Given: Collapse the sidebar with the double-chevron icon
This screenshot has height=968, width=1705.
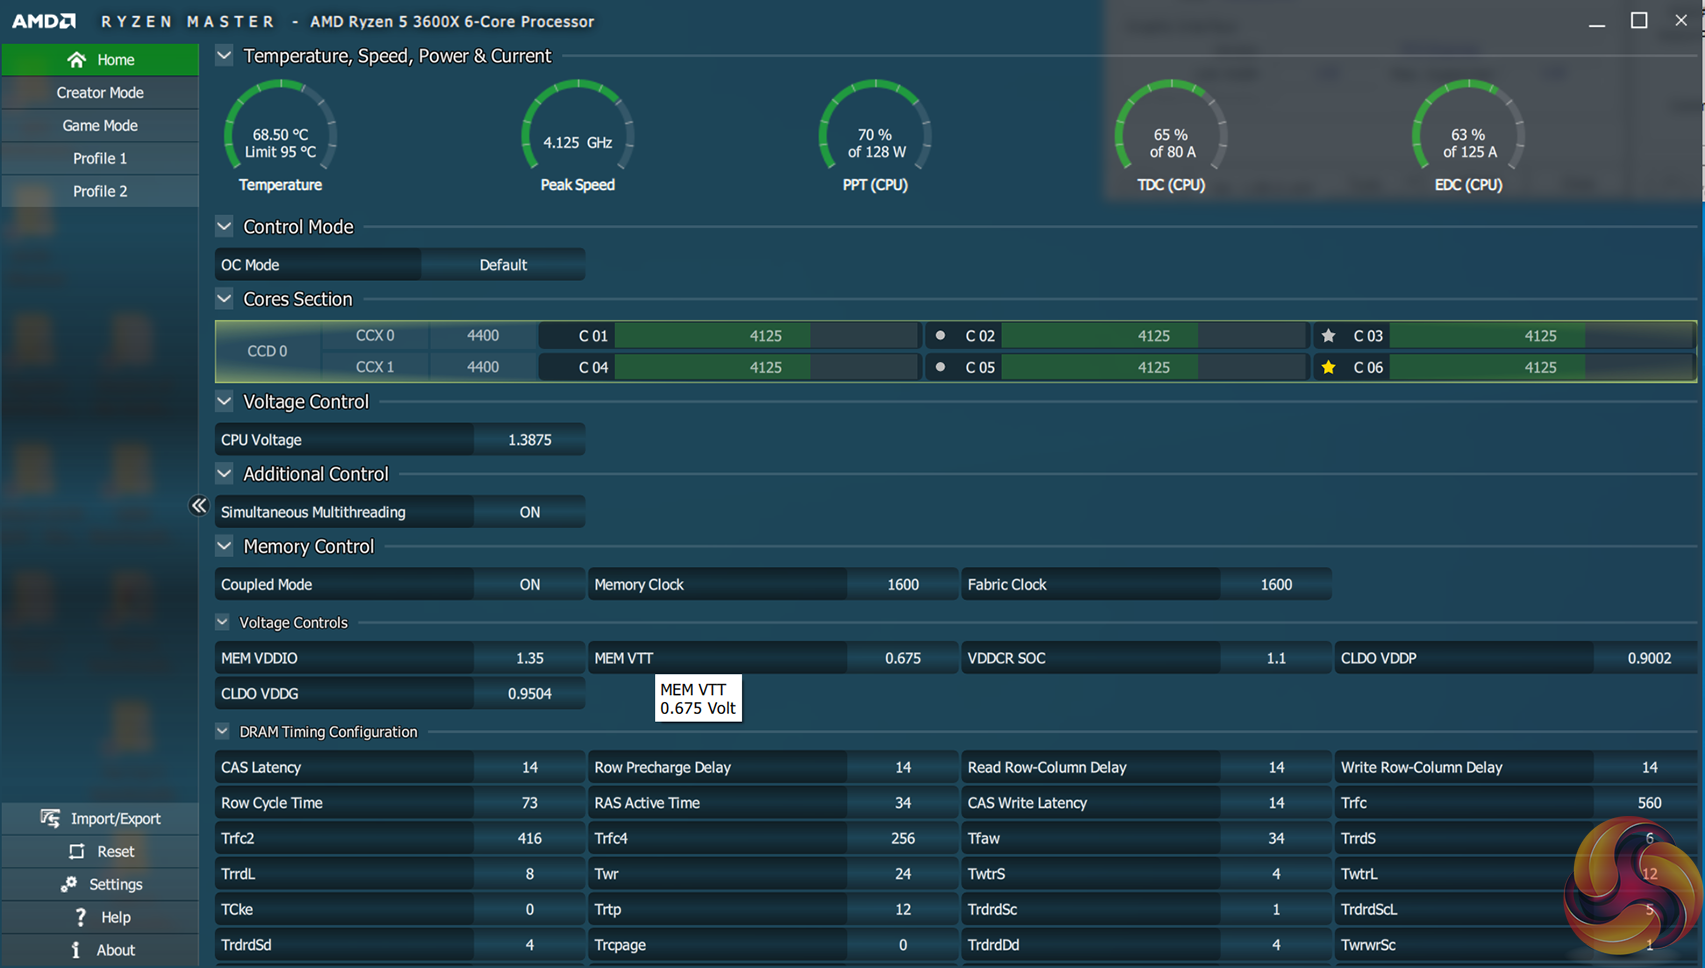Looking at the screenshot, I should [x=199, y=506].
